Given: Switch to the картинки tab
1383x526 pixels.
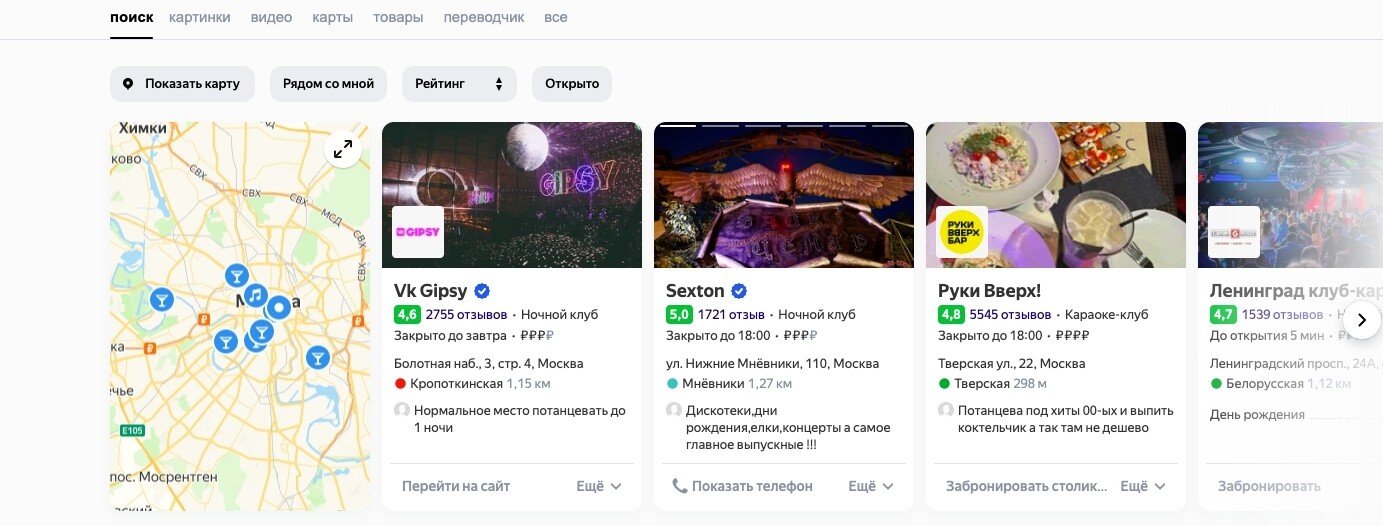Looking at the screenshot, I should point(200,17).
